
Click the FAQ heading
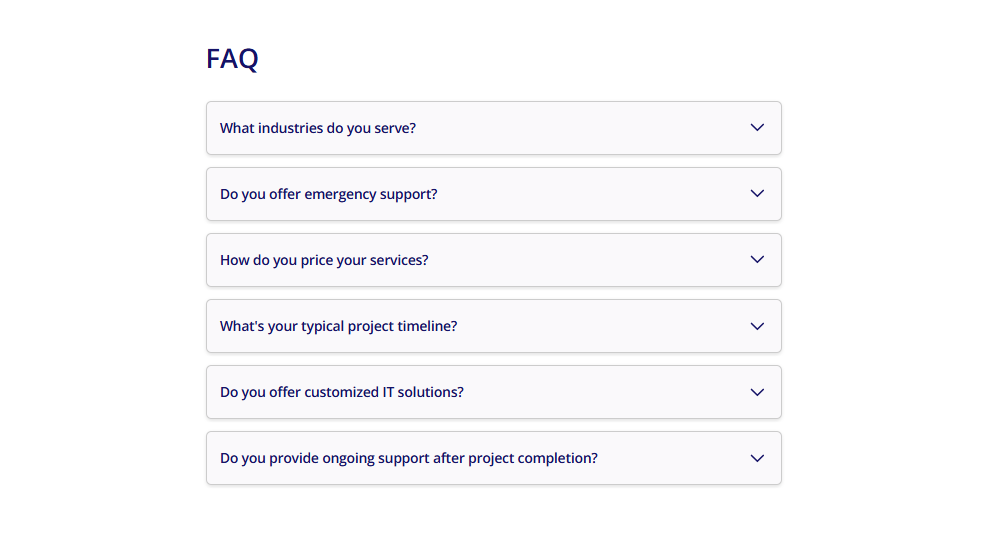pyautogui.click(x=232, y=59)
